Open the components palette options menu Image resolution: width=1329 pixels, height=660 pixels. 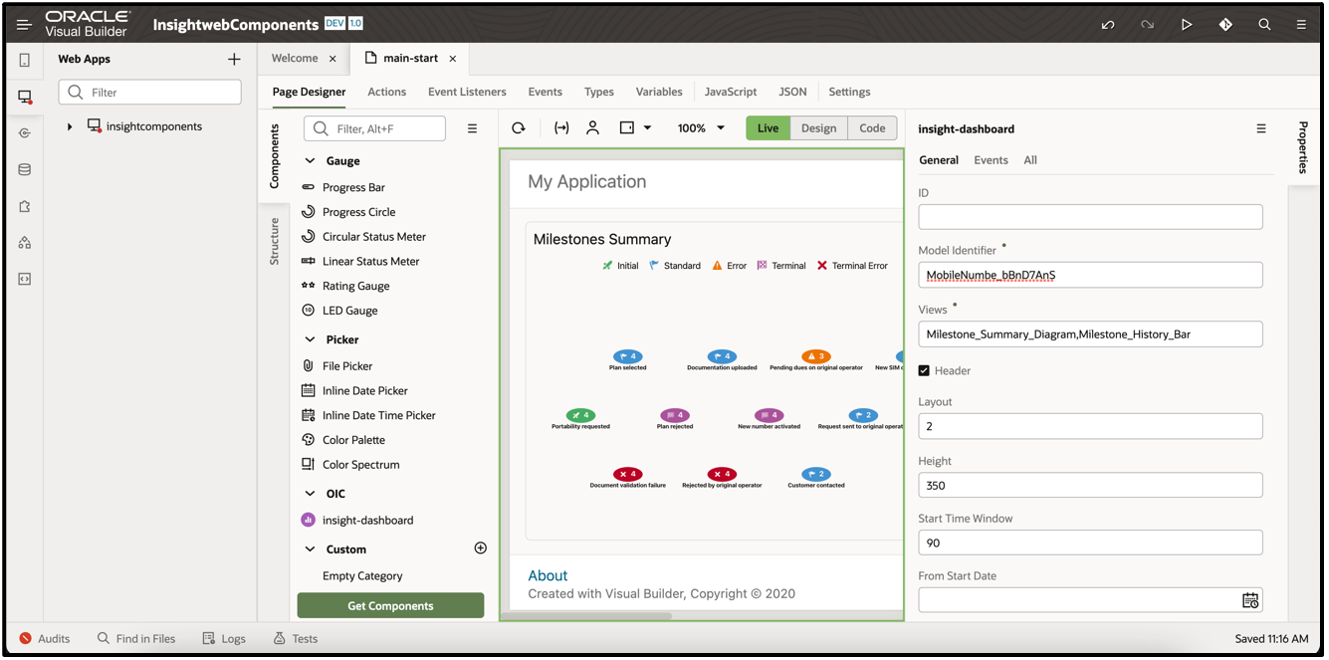pyautogui.click(x=473, y=128)
